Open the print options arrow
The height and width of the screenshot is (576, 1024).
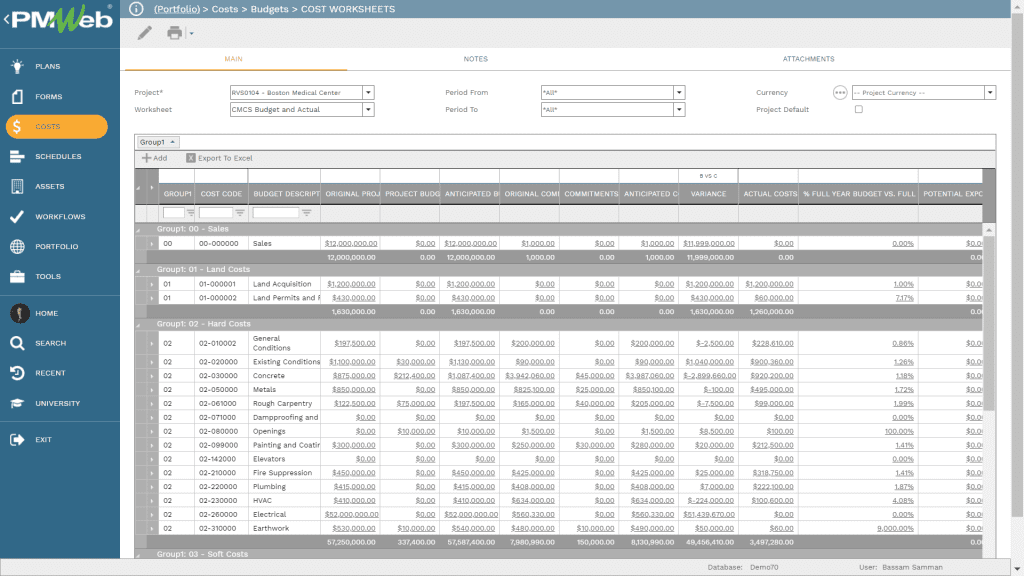pos(191,33)
